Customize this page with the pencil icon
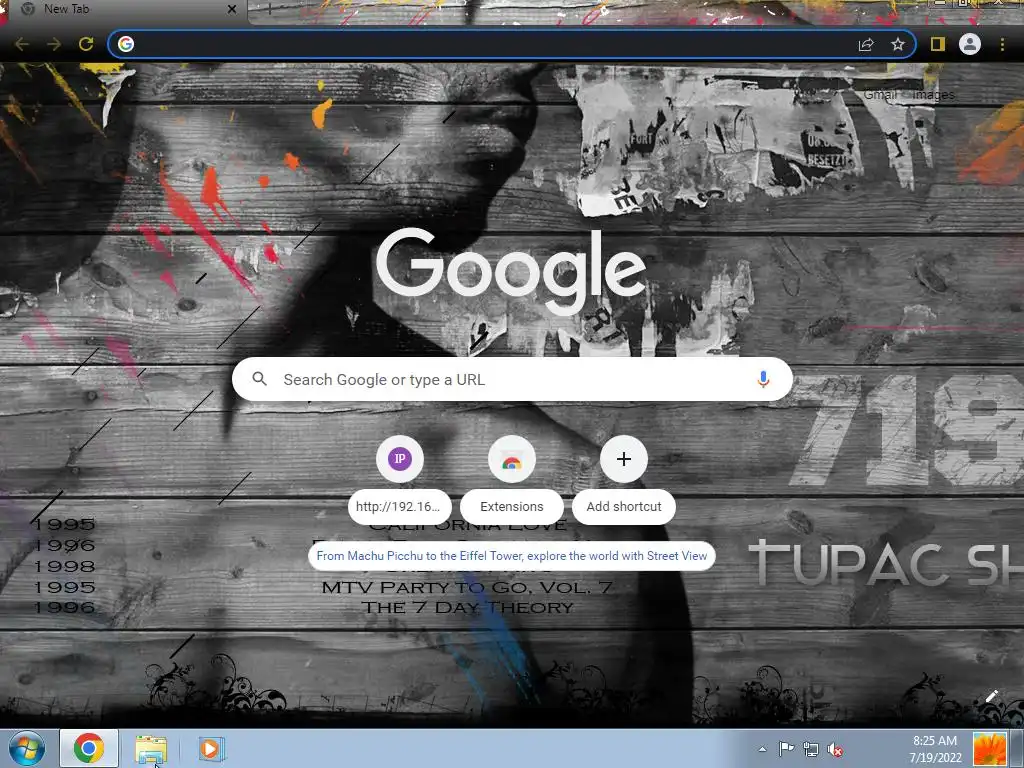Screen dimensions: 1024x768 991,696
